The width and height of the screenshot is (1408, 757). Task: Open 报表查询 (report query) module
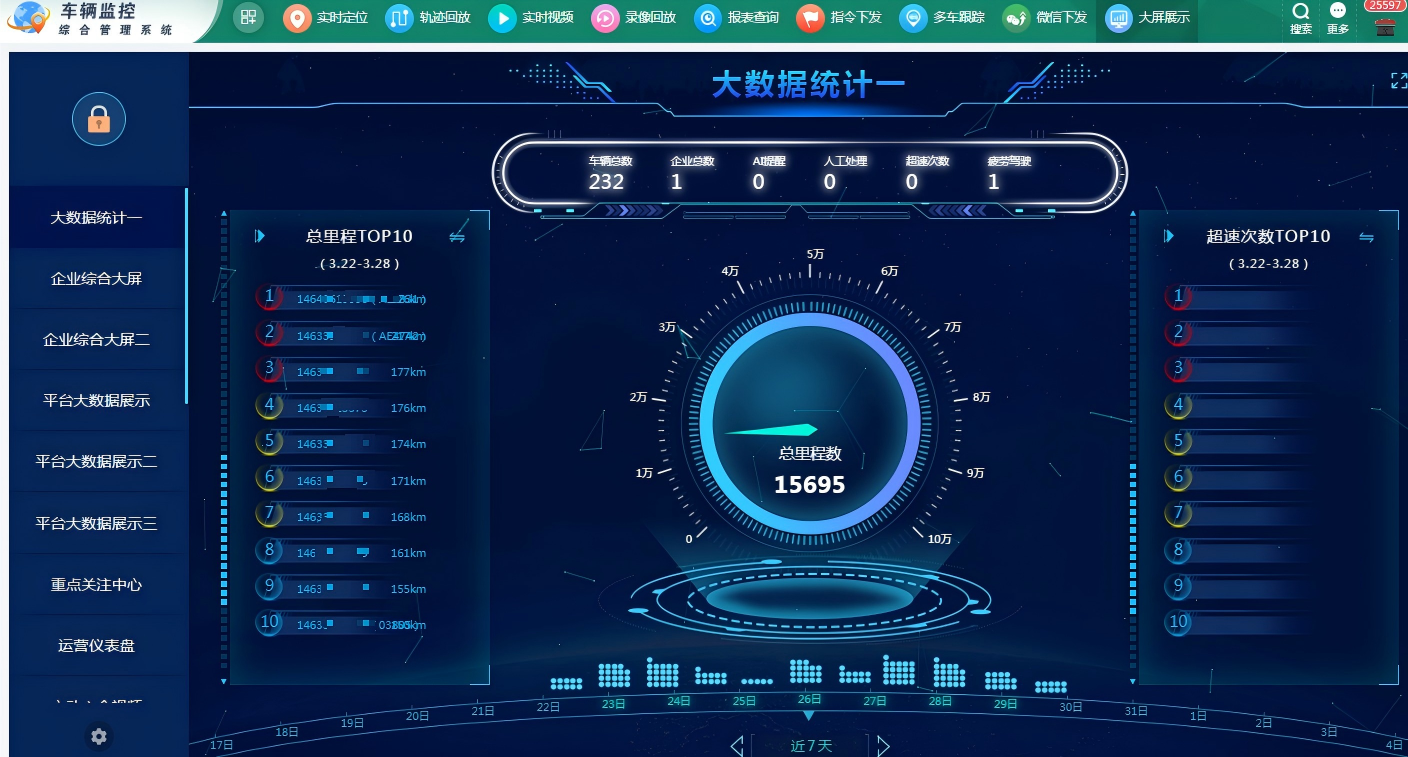pyautogui.click(x=737, y=18)
